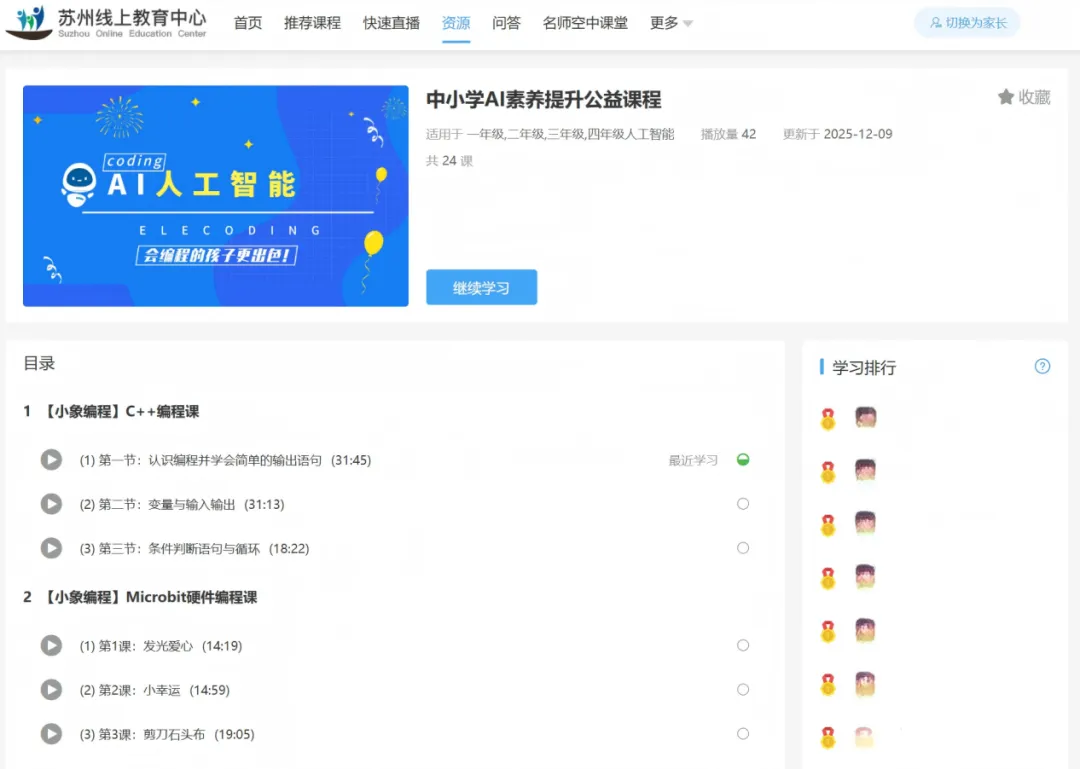
Task: Play 第3课 剪刀石头布 play icon
Action: pos(51,734)
